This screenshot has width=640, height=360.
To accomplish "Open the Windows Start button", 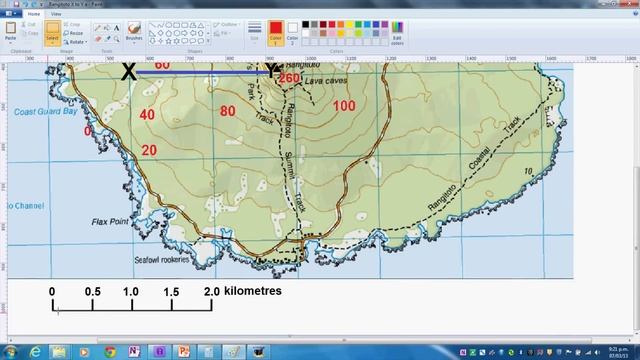I will click(x=10, y=352).
